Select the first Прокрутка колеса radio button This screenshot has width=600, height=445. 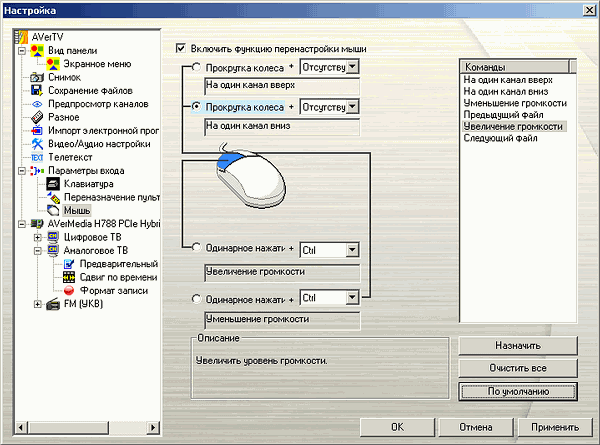click(195, 68)
